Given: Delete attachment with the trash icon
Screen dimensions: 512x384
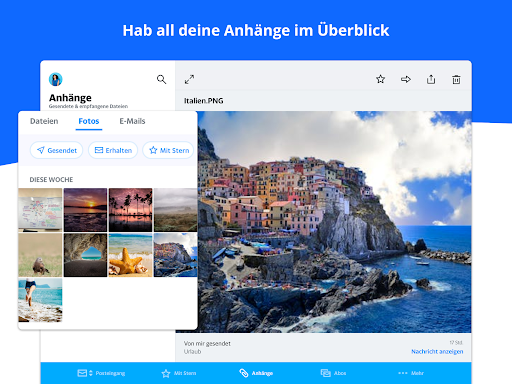Looking at the screenshot, I should tap(456, 80).
